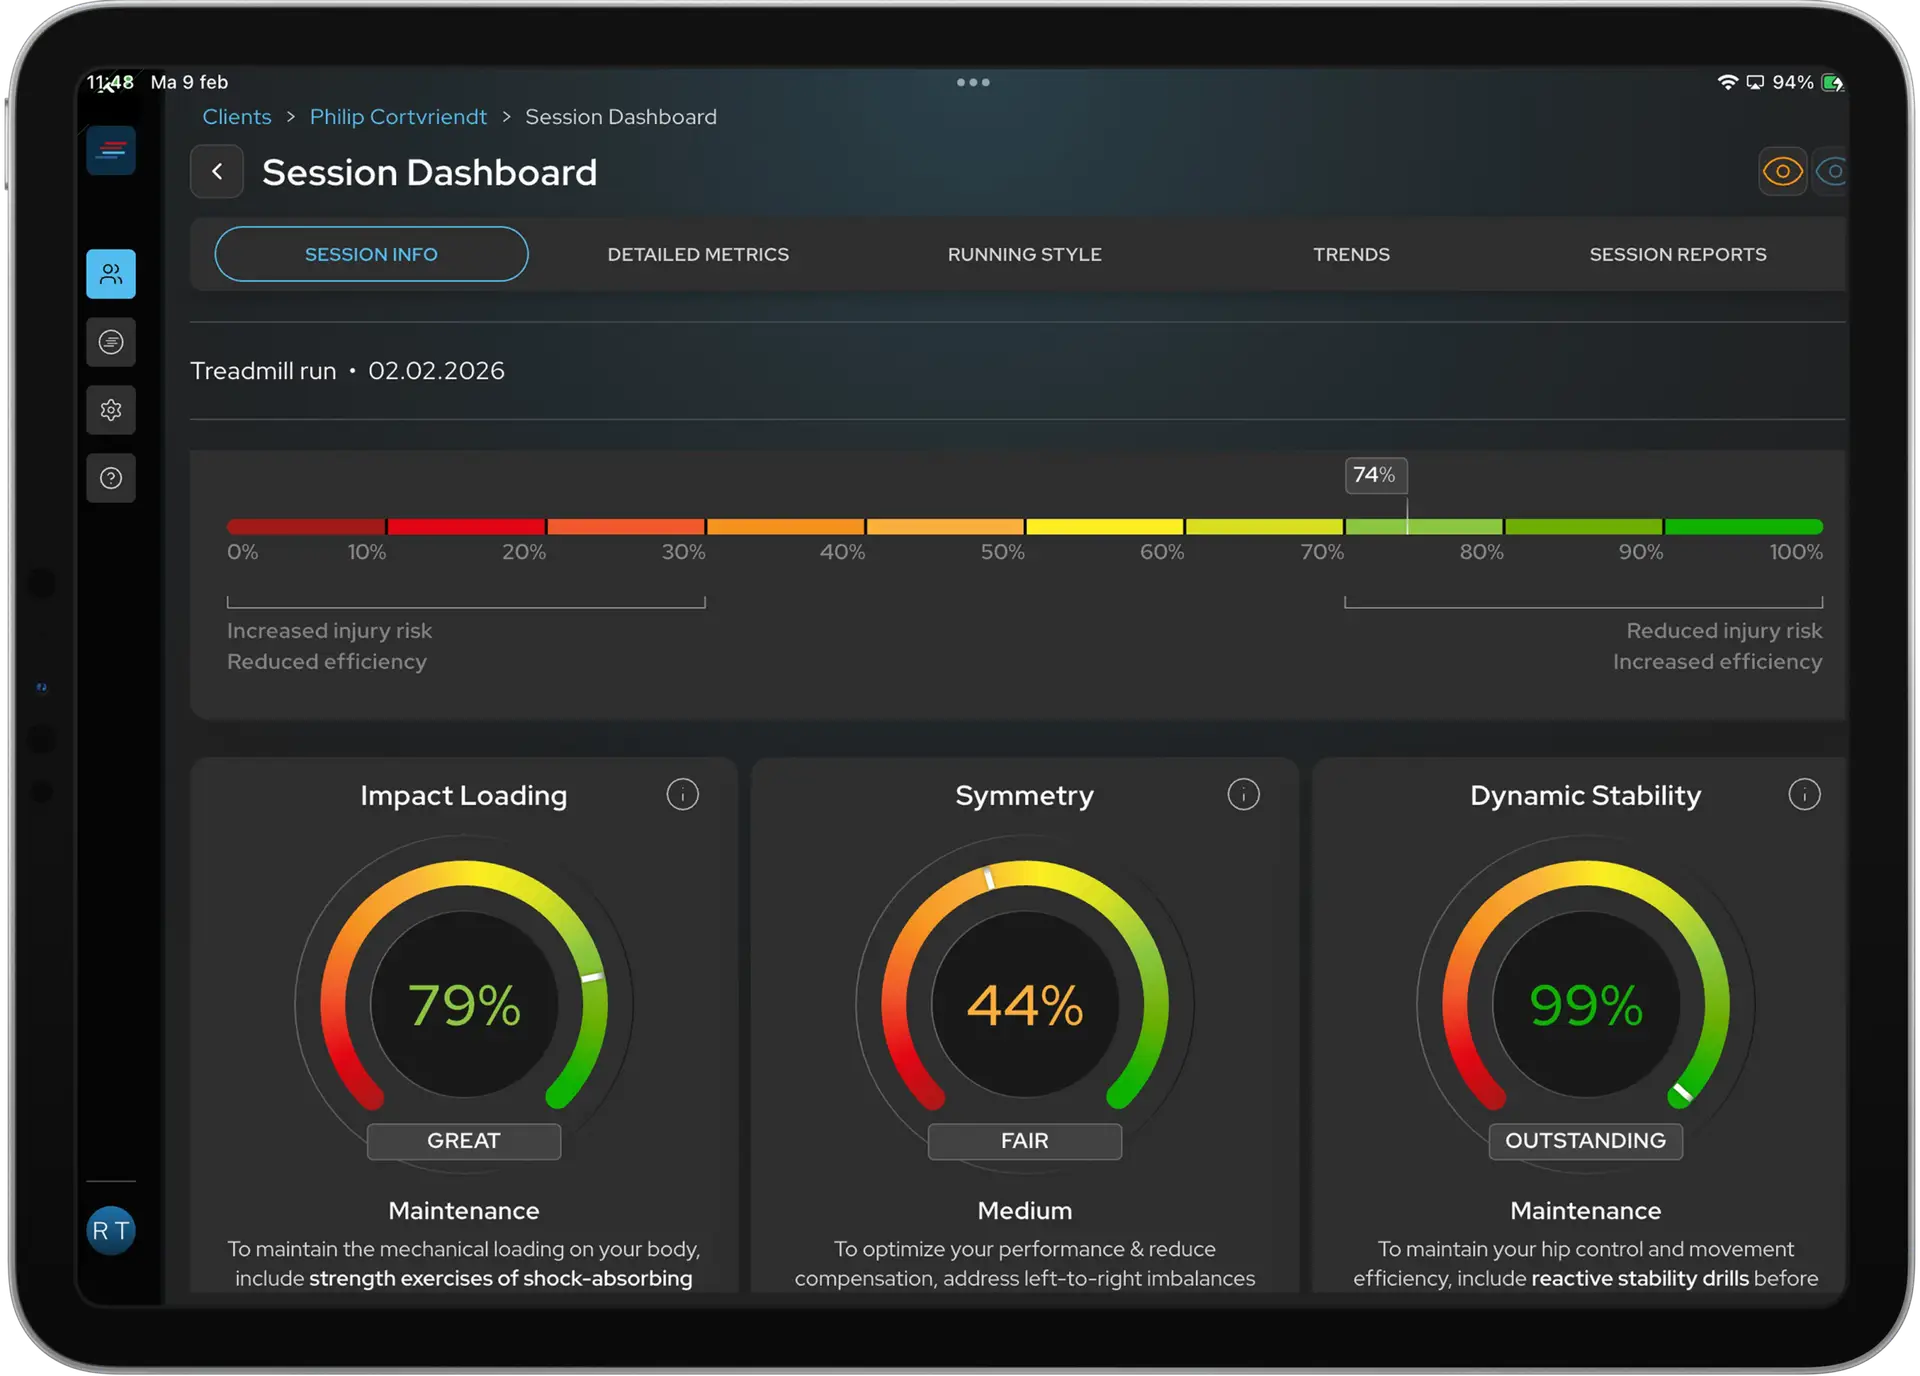1920x1376 pixels.
Task: Open Dynamic Stability info icon
Action: pos(1804,795)
